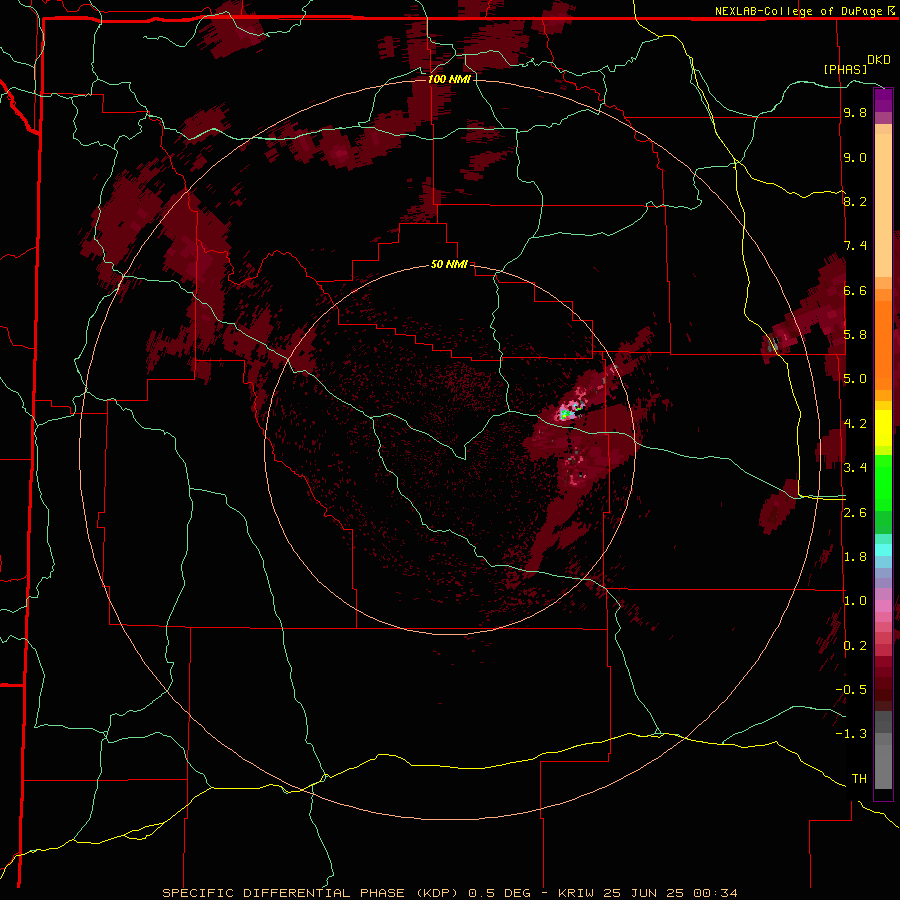The height and width of the screenshot is (900, 900).
Task: Pick the dark red segment near -0.5
Action: pos(883,689)
